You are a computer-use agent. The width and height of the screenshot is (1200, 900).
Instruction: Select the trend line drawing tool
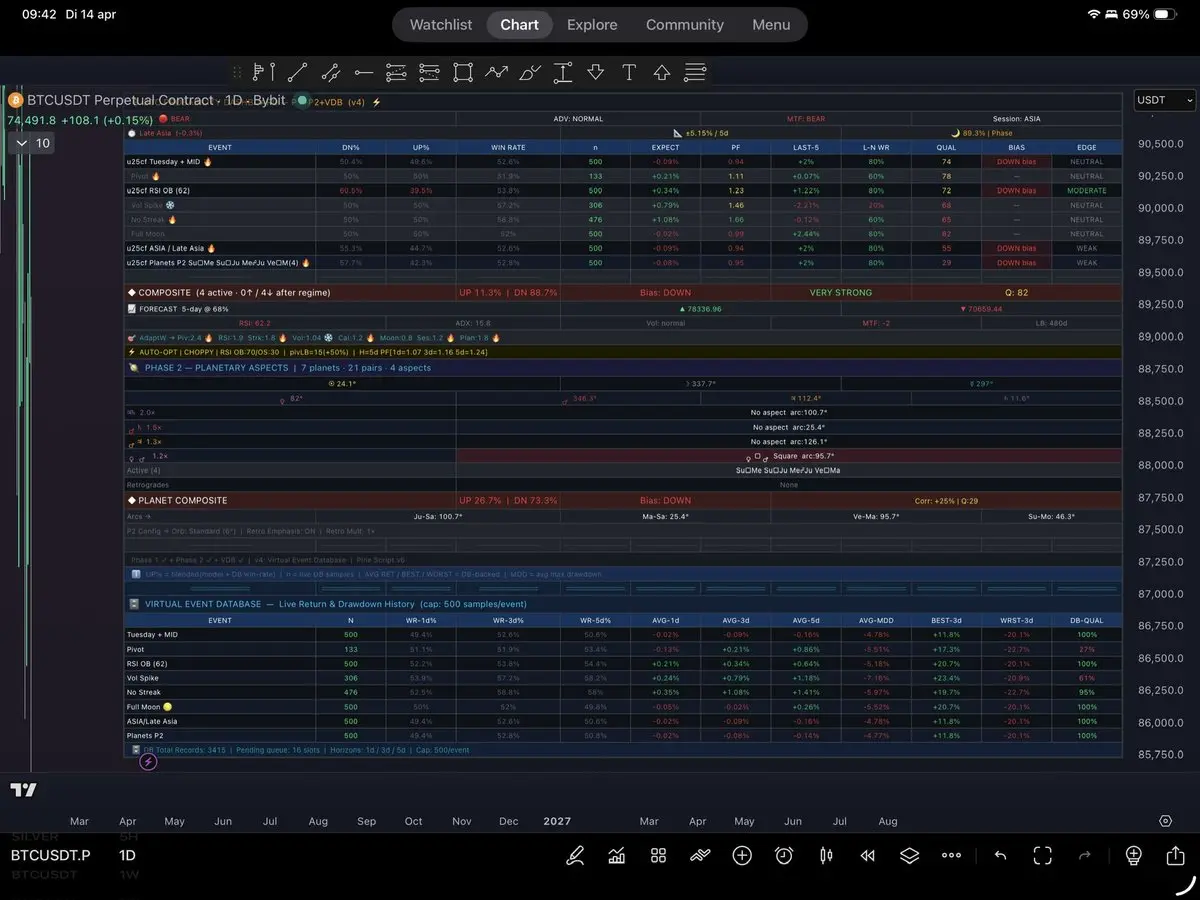point(297,72)
